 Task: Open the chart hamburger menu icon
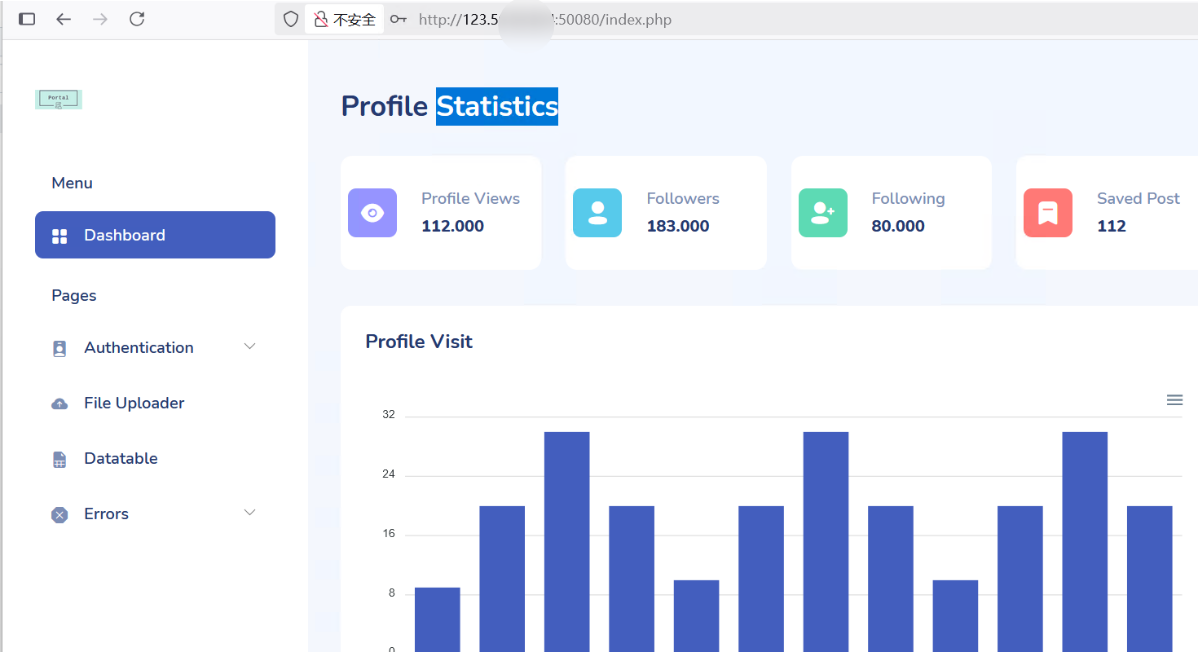(x=1174, y=400)
